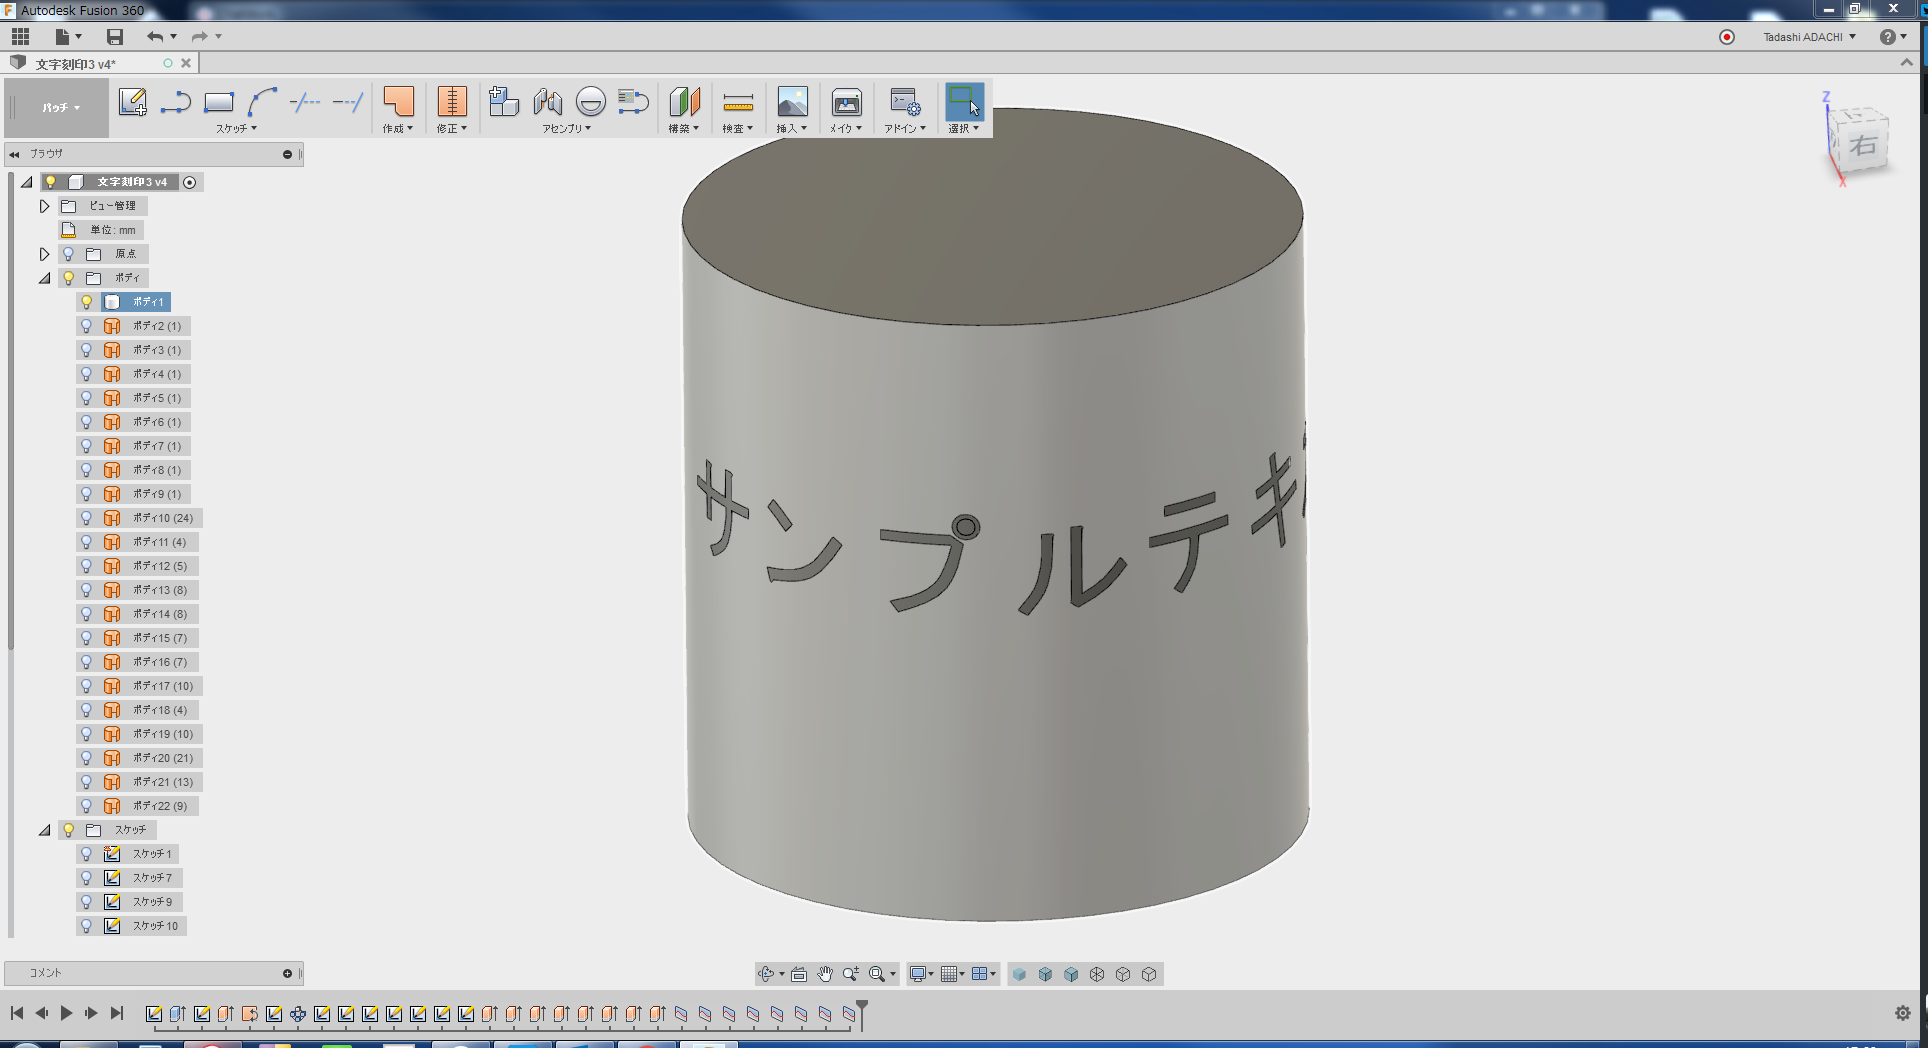Click the timeline play button
This screenshot has width=1928, height=1048.
coord(66,1013)
